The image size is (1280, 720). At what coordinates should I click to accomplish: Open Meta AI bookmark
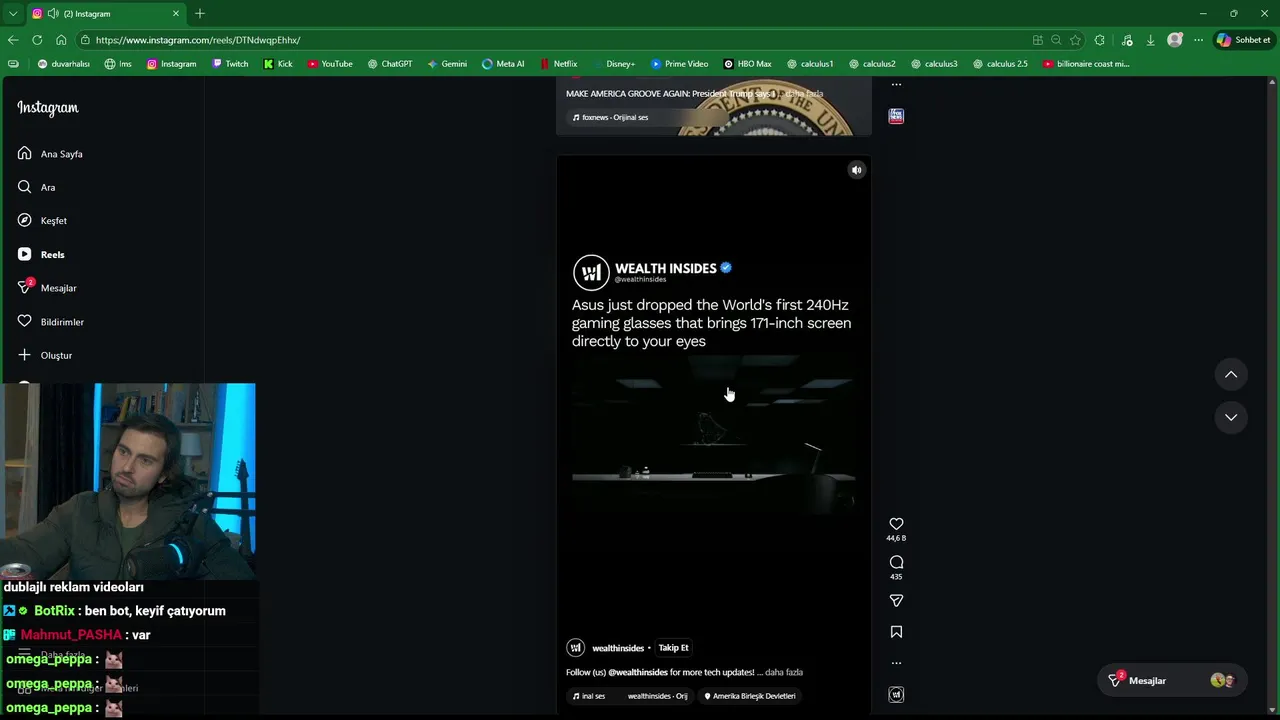pyautogui.click(x=503, y=64)
